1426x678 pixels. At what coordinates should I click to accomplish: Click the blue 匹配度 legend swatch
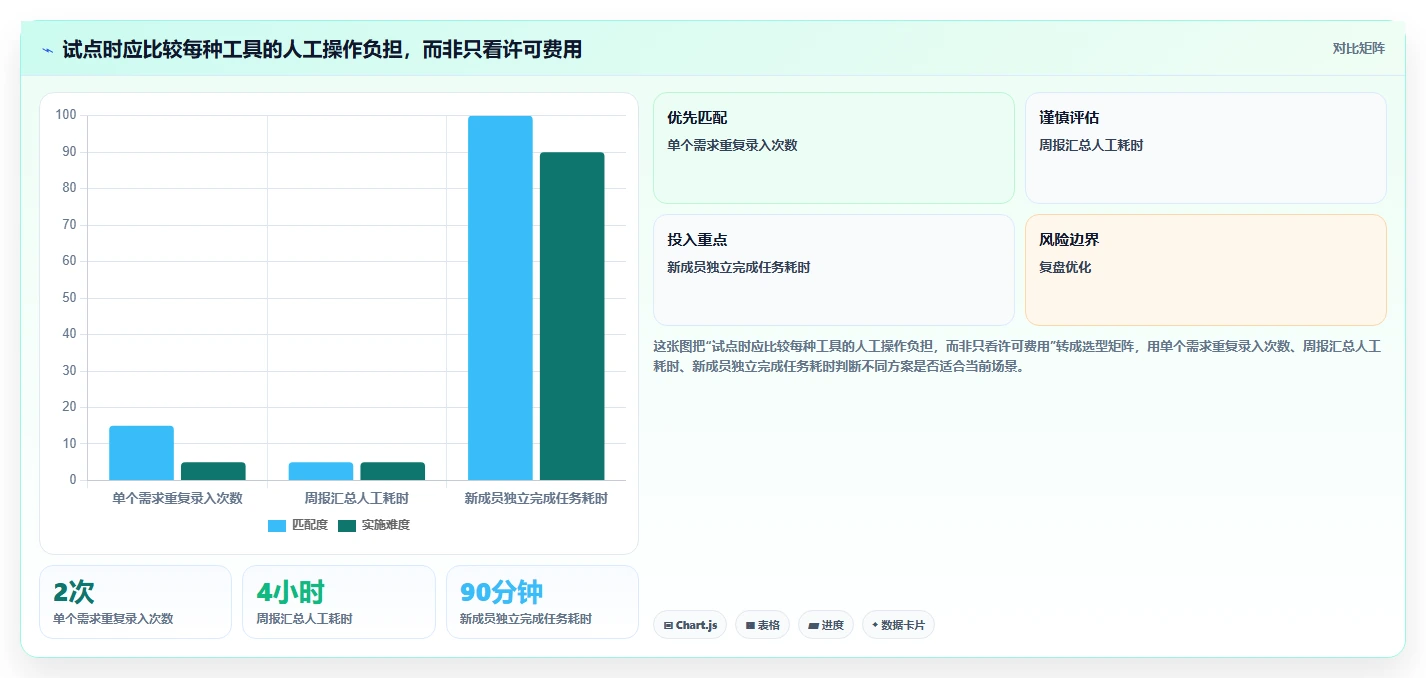[277, 526]
